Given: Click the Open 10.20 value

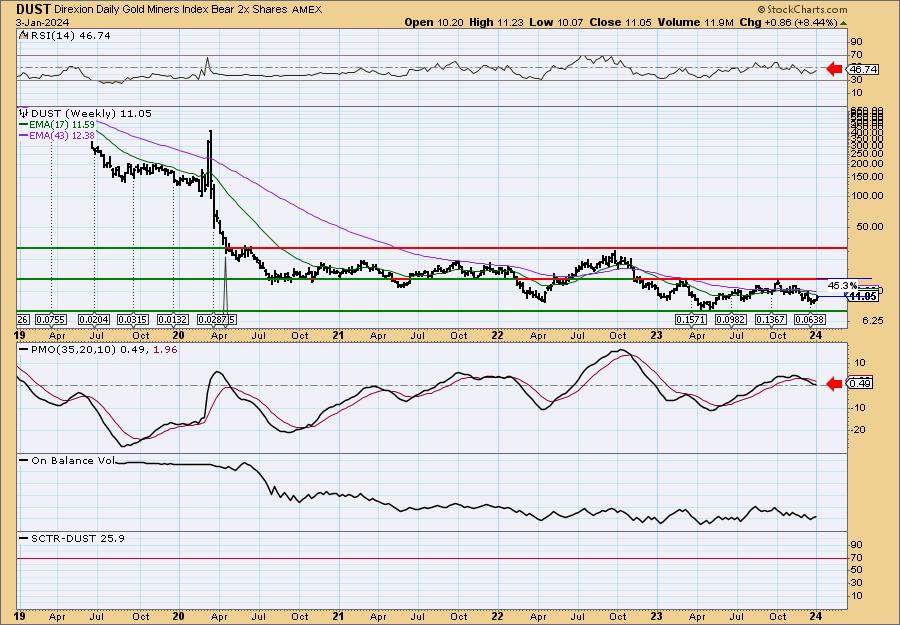Looking at the screenshot, I should [x=434, y=22].
